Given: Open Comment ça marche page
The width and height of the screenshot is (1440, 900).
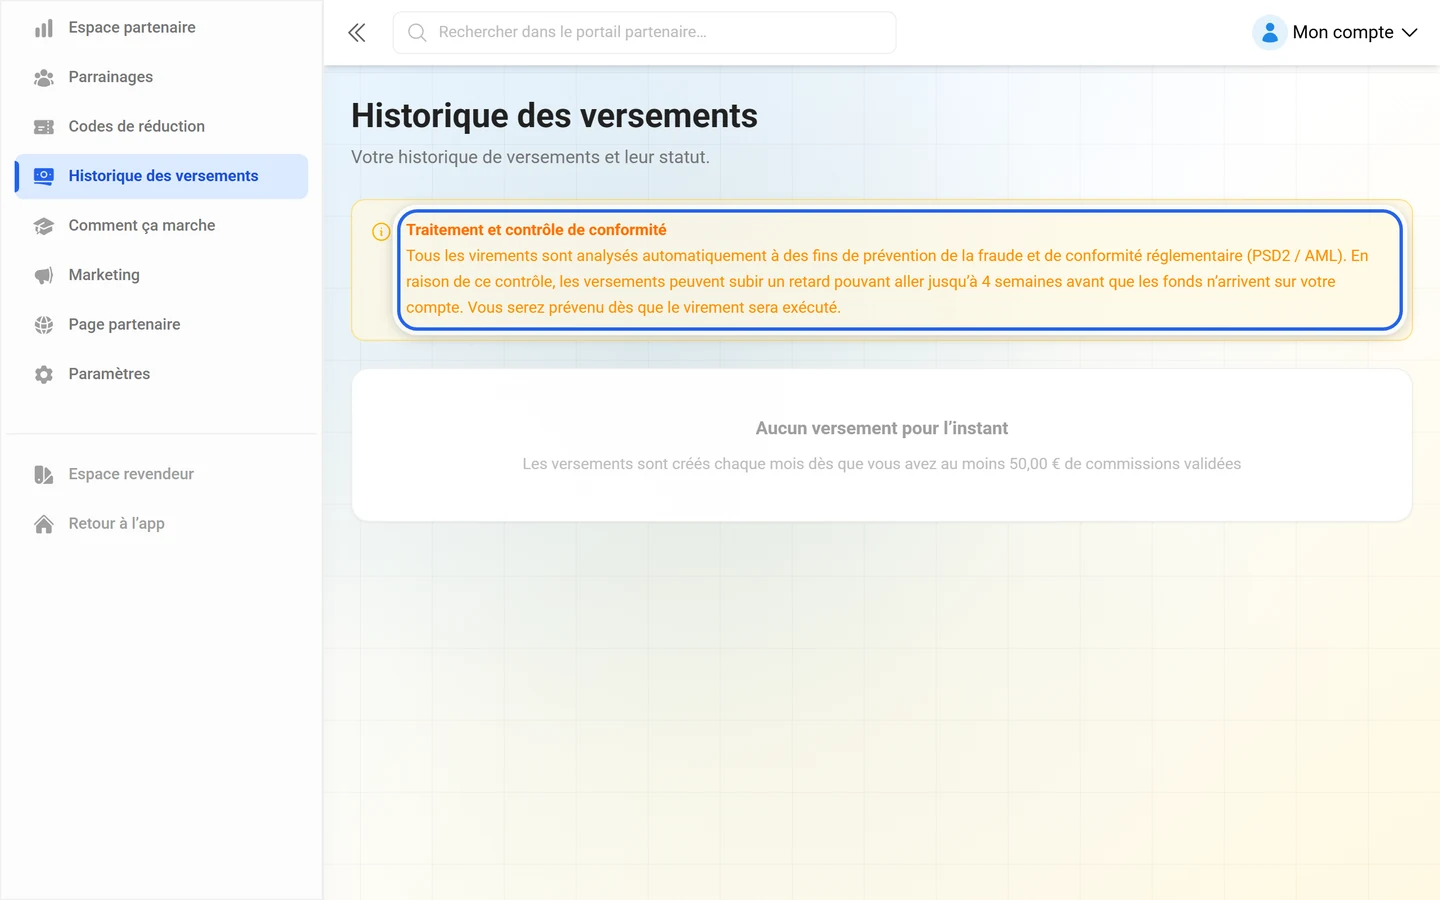Looking at the screenshot, I should click(161, 226).
